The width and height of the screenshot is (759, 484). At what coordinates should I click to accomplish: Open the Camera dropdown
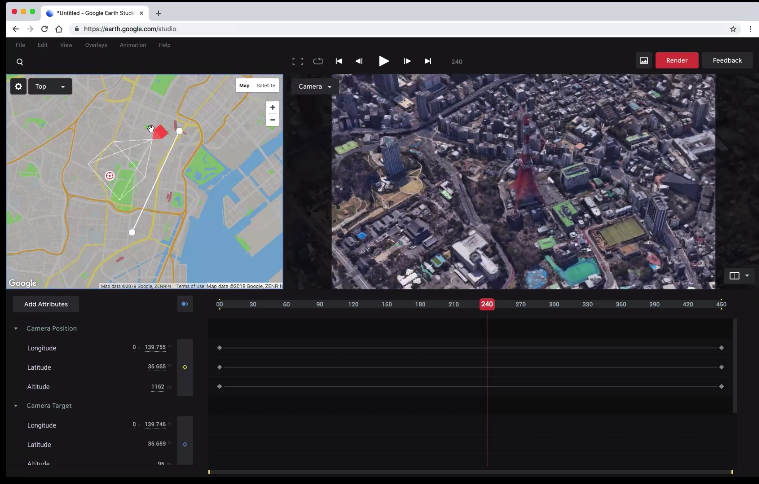[315, 87]
